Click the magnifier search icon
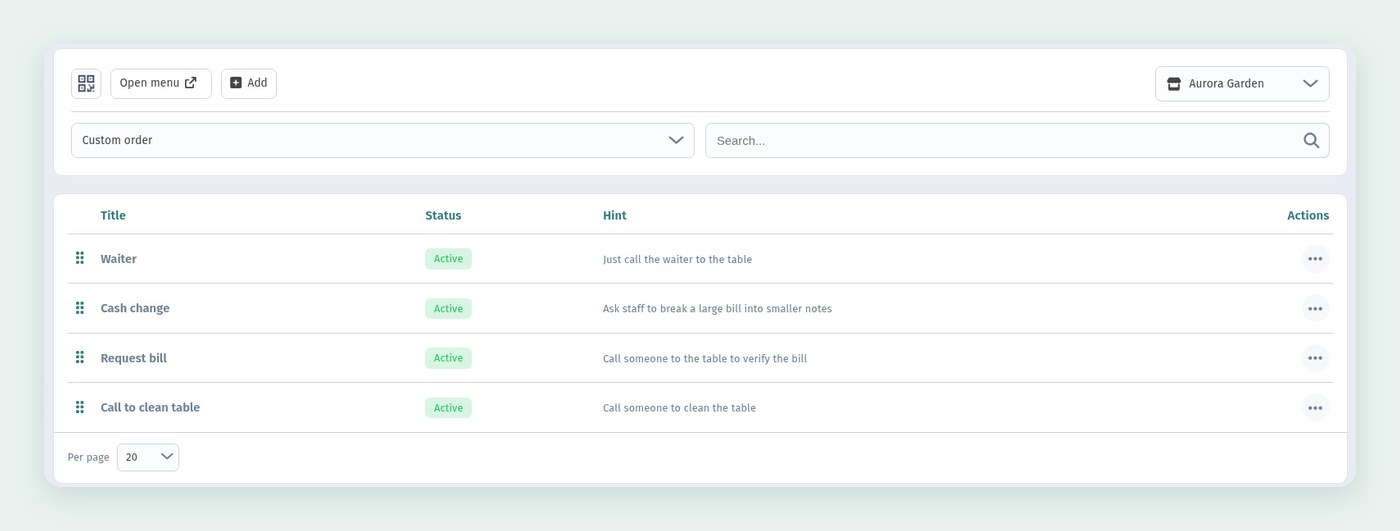 click(x=1311, y=140)
